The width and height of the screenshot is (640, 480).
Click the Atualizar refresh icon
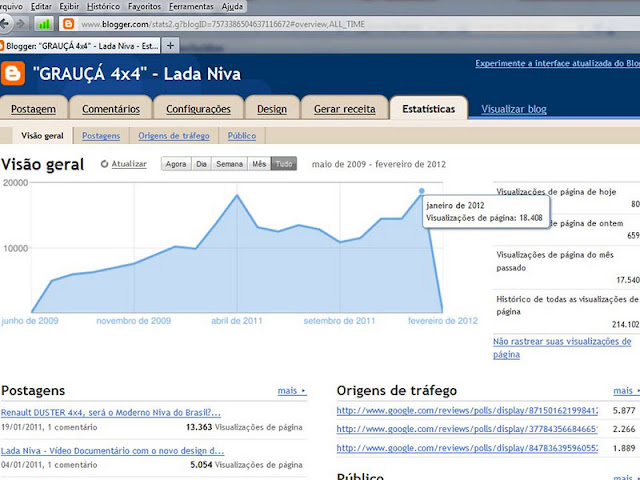[x=104, y=164]
